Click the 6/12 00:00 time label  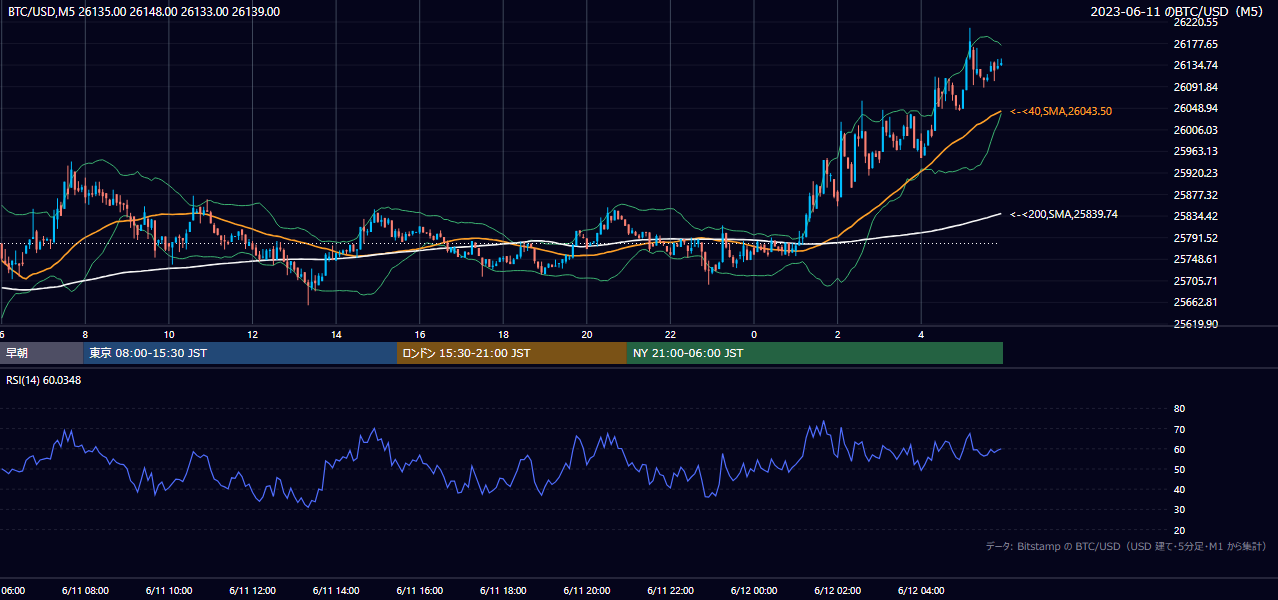[753, 590]
